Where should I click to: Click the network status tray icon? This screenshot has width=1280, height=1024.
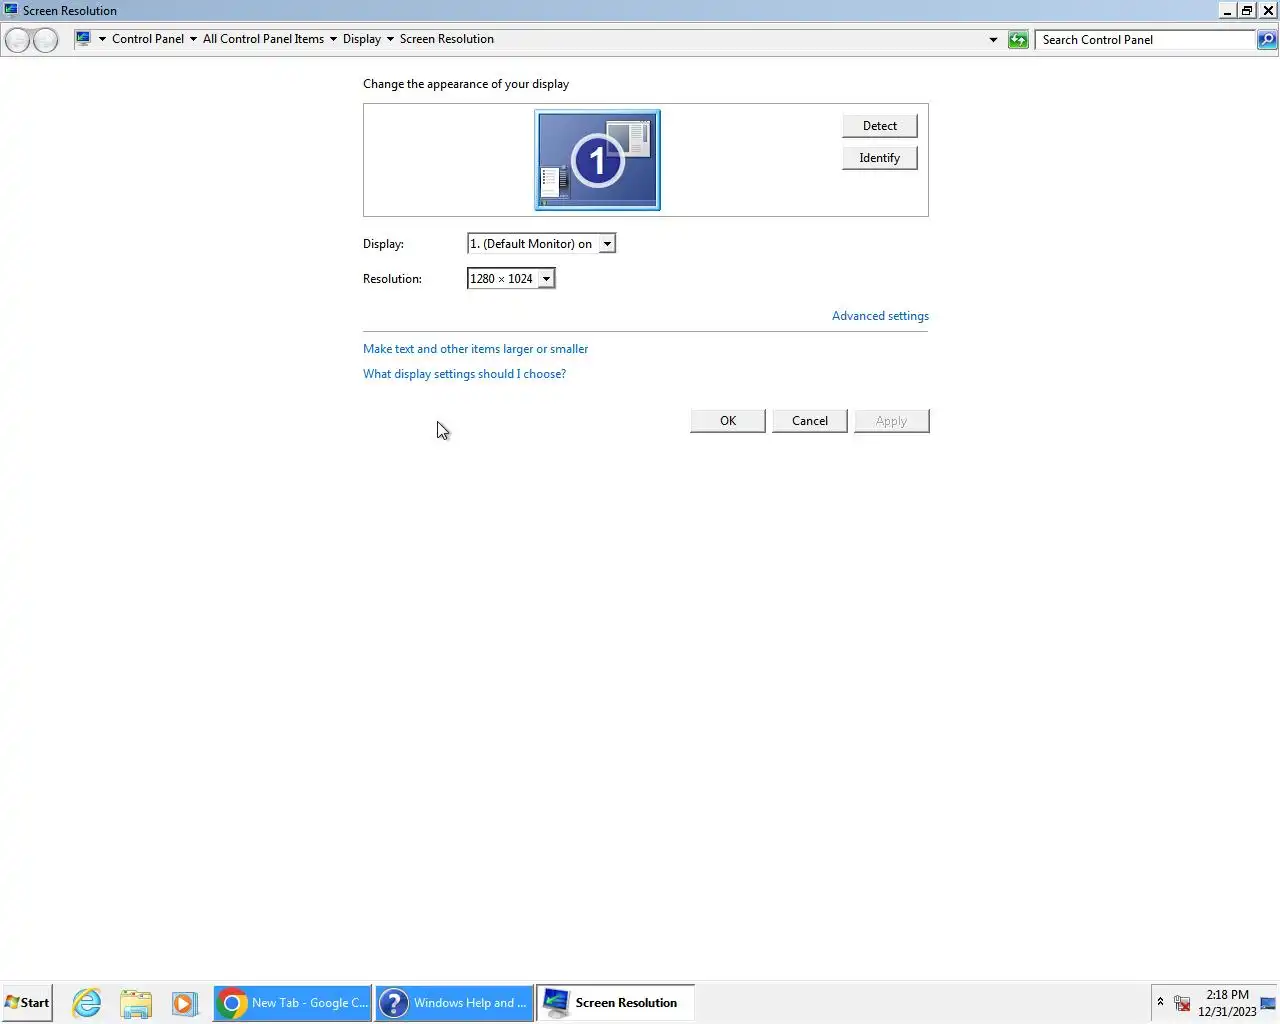click(x=1182, y=1003)
